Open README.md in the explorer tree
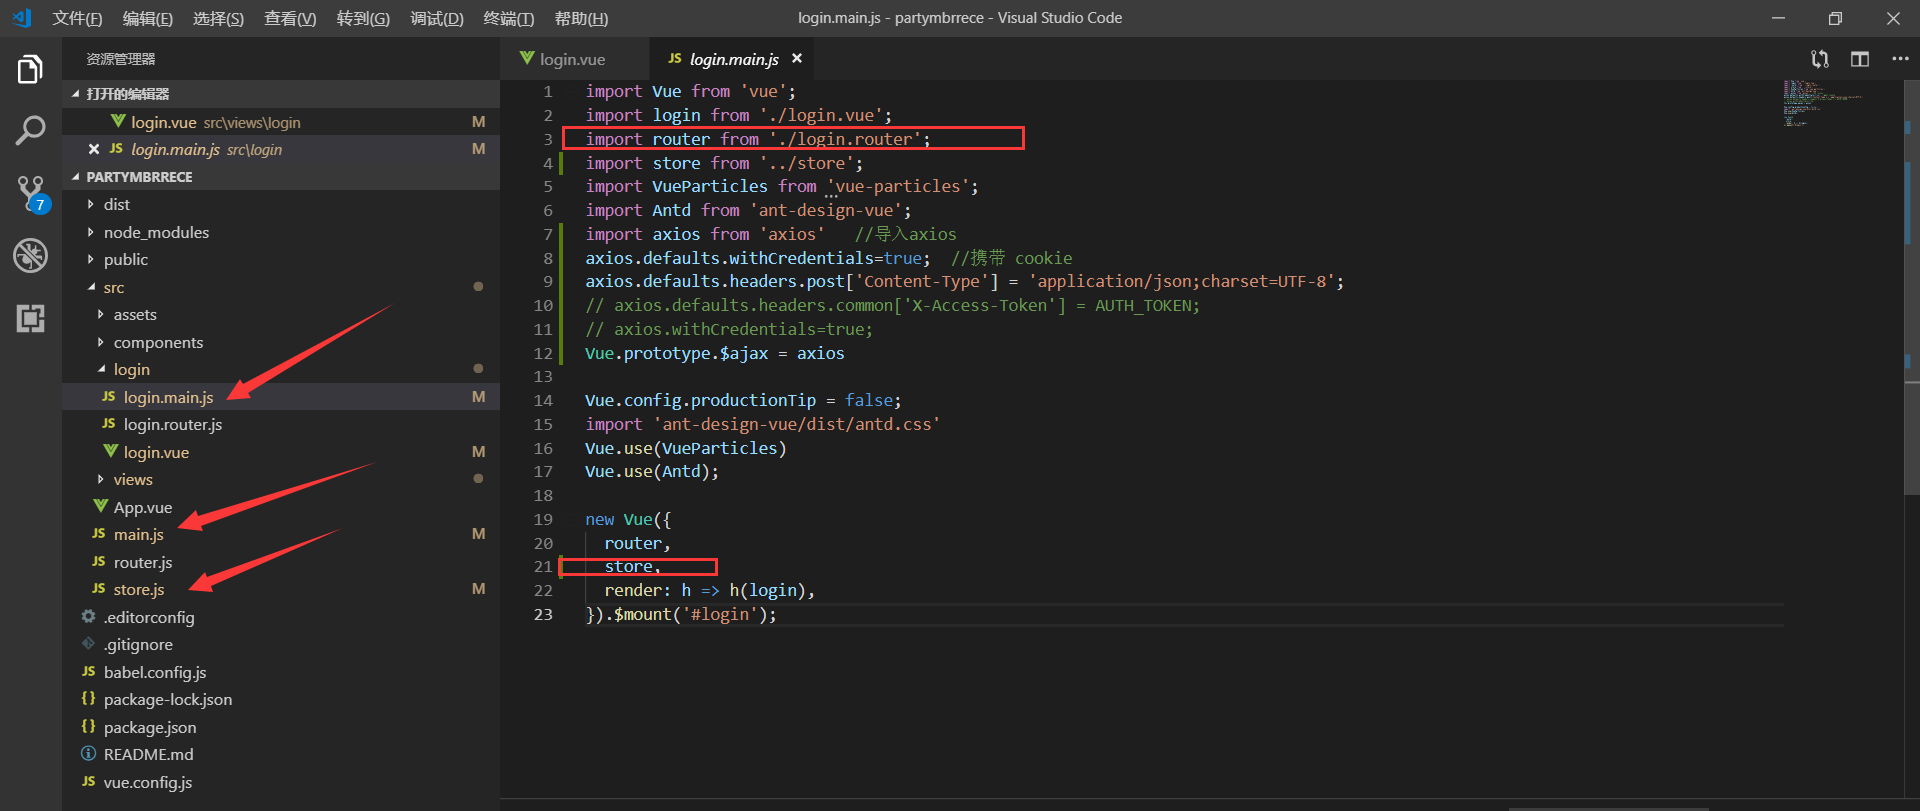 tap(281, 754)
